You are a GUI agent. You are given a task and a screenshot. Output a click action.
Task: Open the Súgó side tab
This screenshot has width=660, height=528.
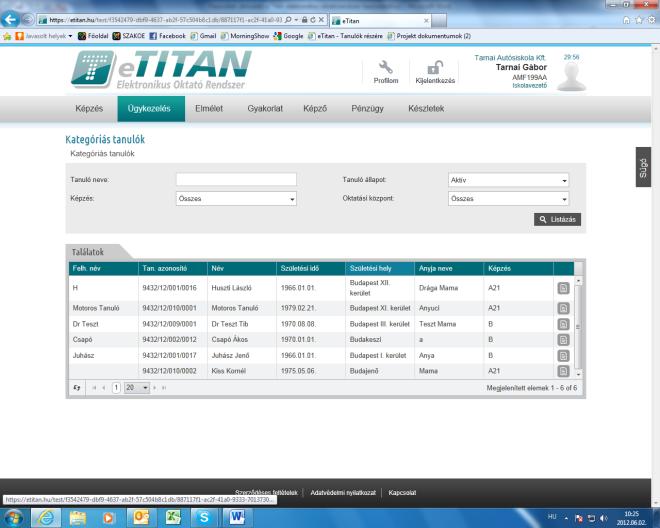643,167
